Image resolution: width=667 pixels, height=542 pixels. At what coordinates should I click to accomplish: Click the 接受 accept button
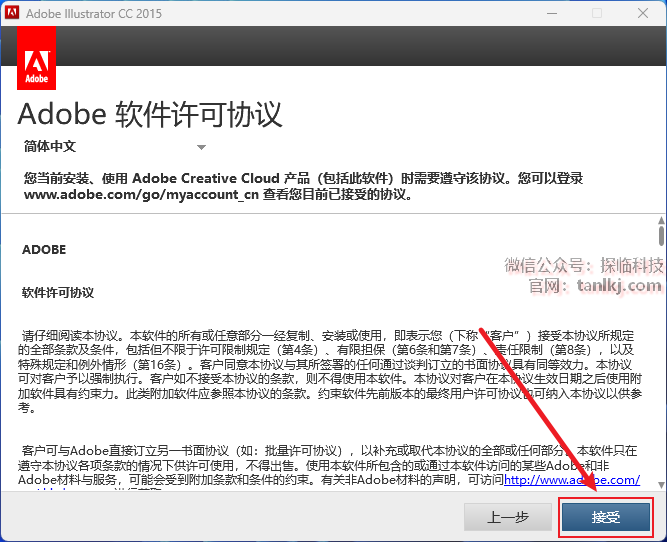(x=606, y=517)
